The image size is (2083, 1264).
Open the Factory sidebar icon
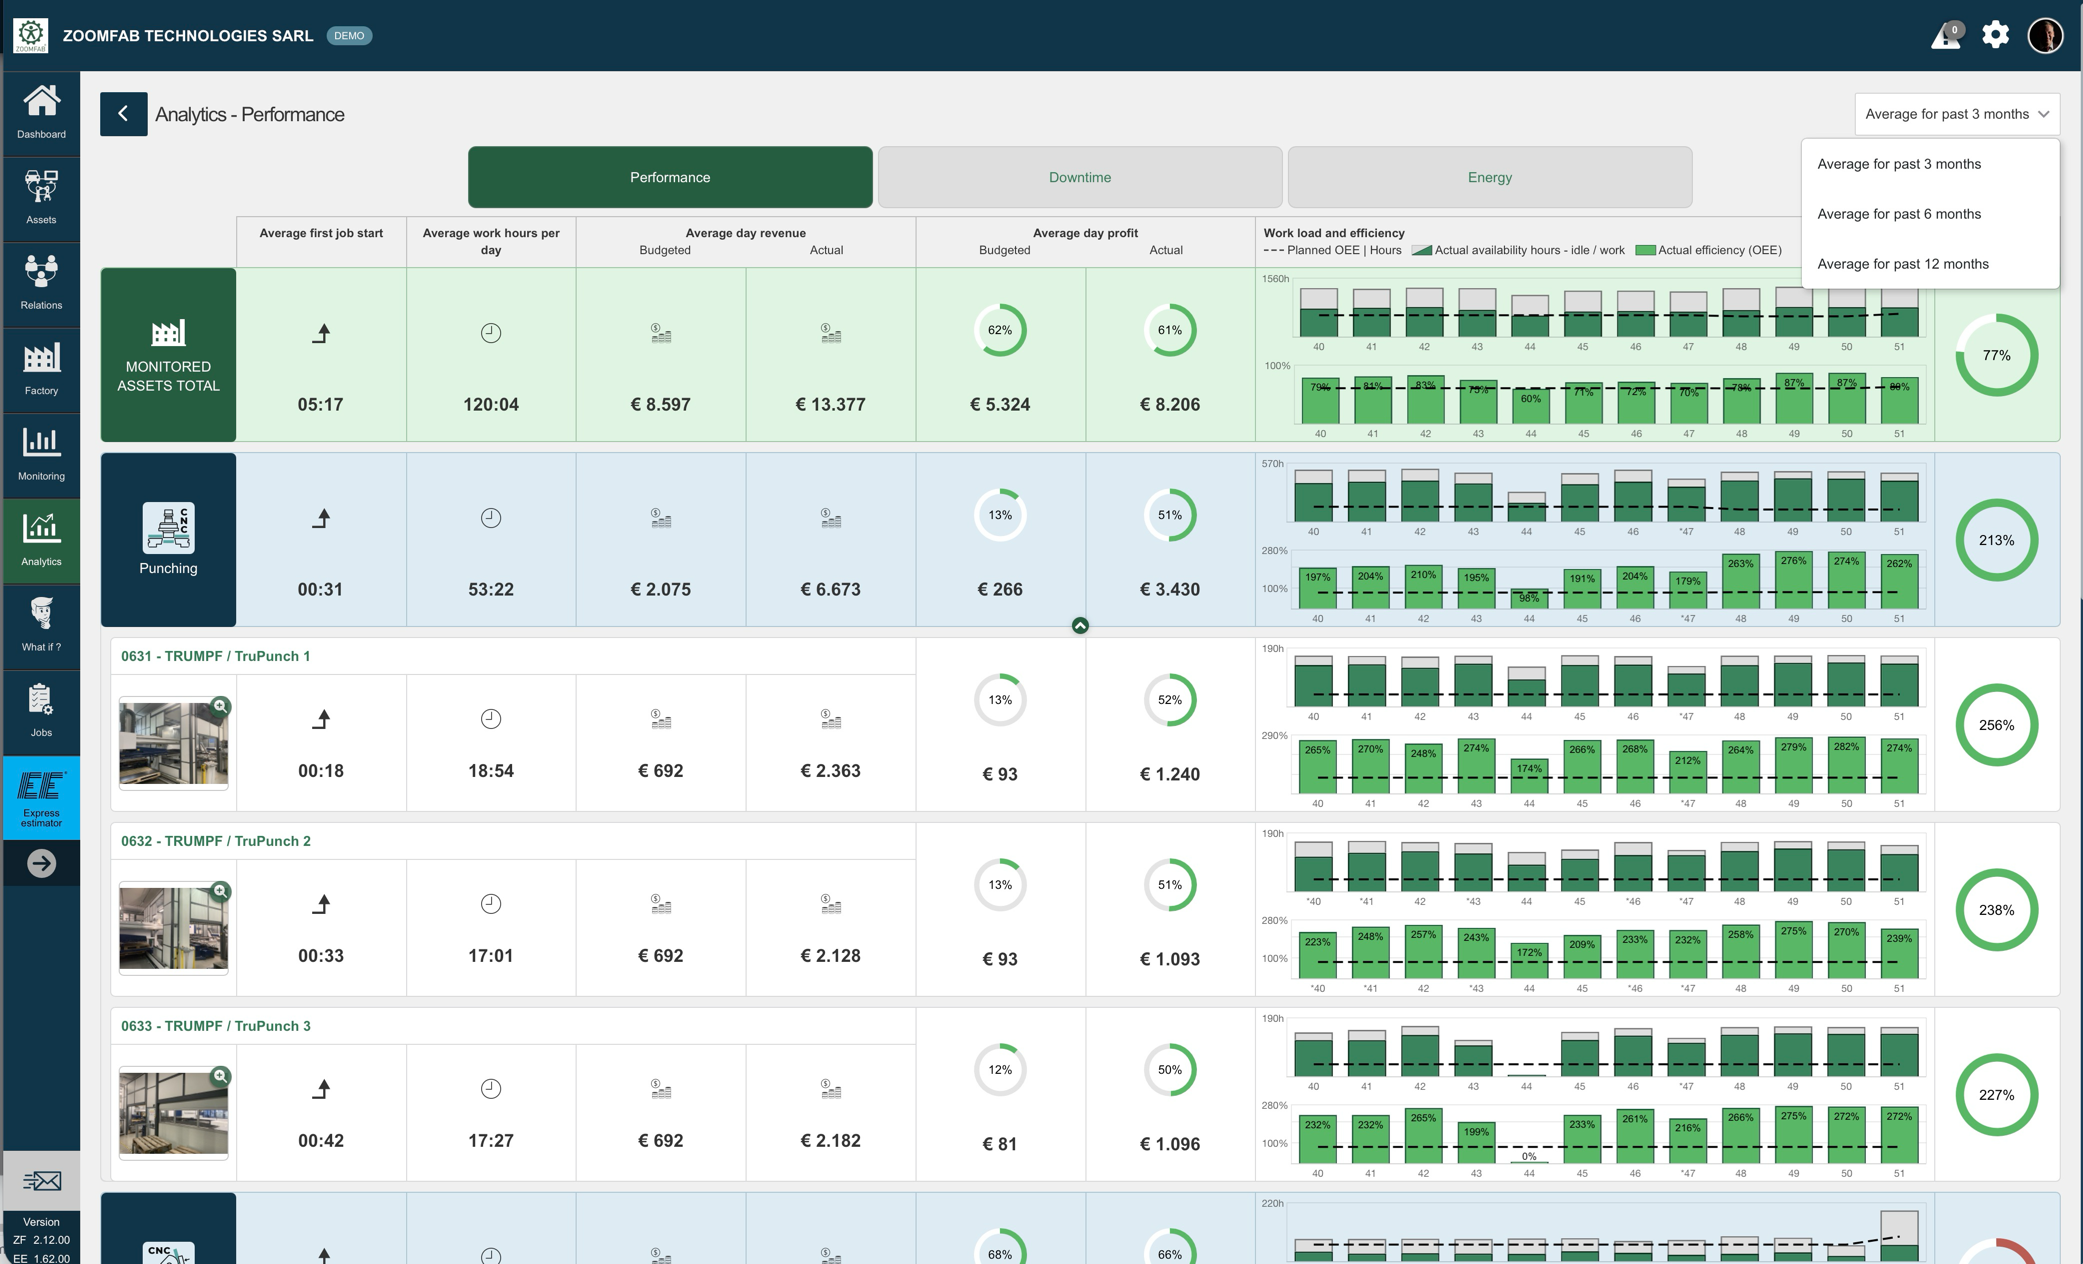(x=41, y=367)
